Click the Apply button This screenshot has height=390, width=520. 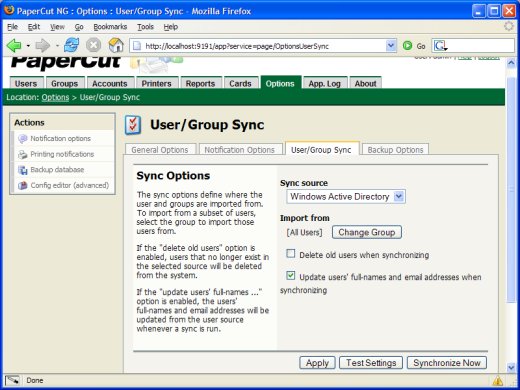[317, 363]
